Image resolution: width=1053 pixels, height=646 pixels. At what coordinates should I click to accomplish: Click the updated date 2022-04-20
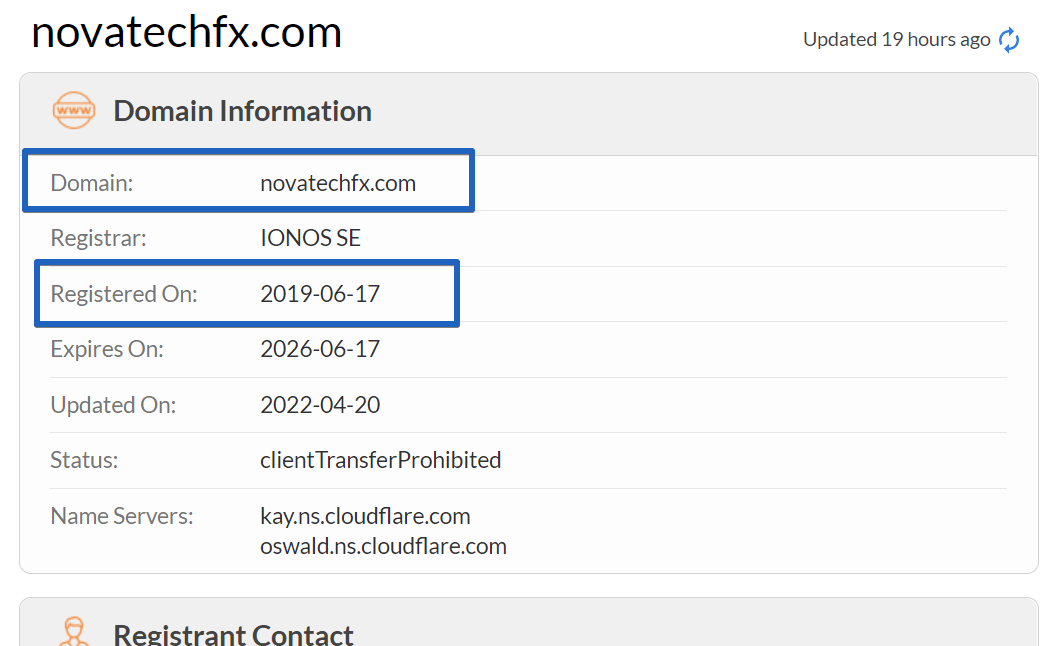(x=320, y=404)
